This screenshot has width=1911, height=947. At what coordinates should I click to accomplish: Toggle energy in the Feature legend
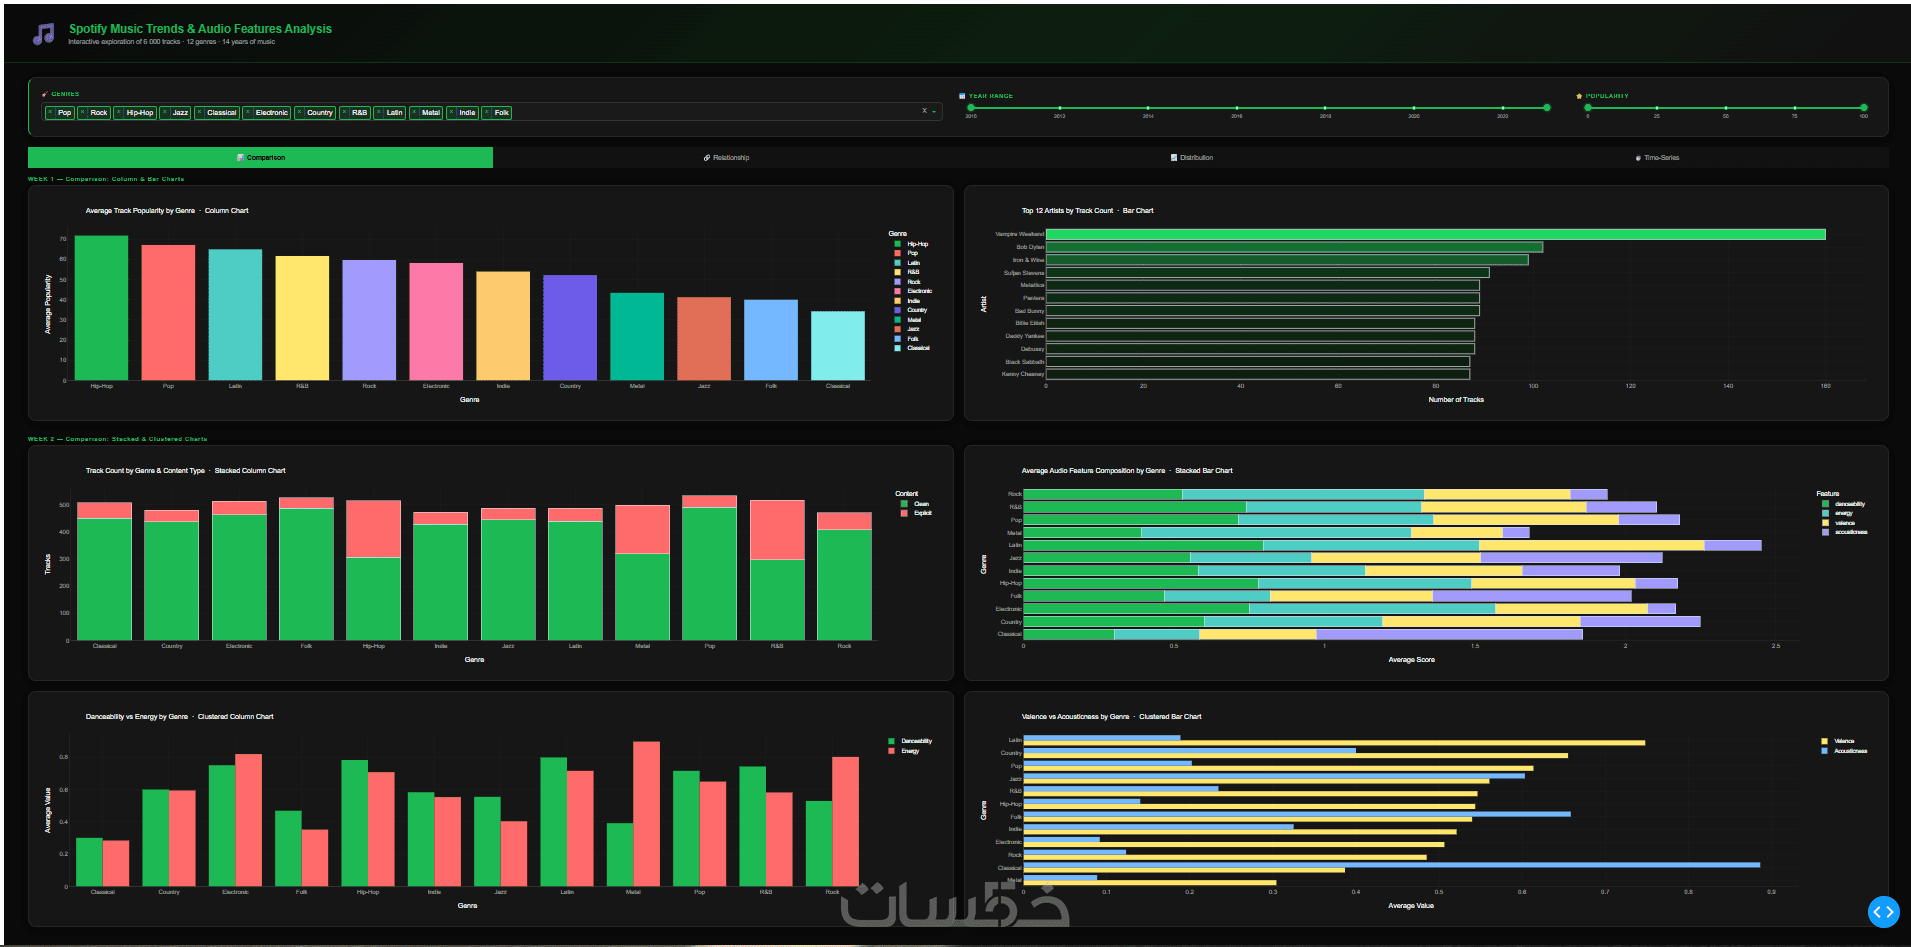1838,513
